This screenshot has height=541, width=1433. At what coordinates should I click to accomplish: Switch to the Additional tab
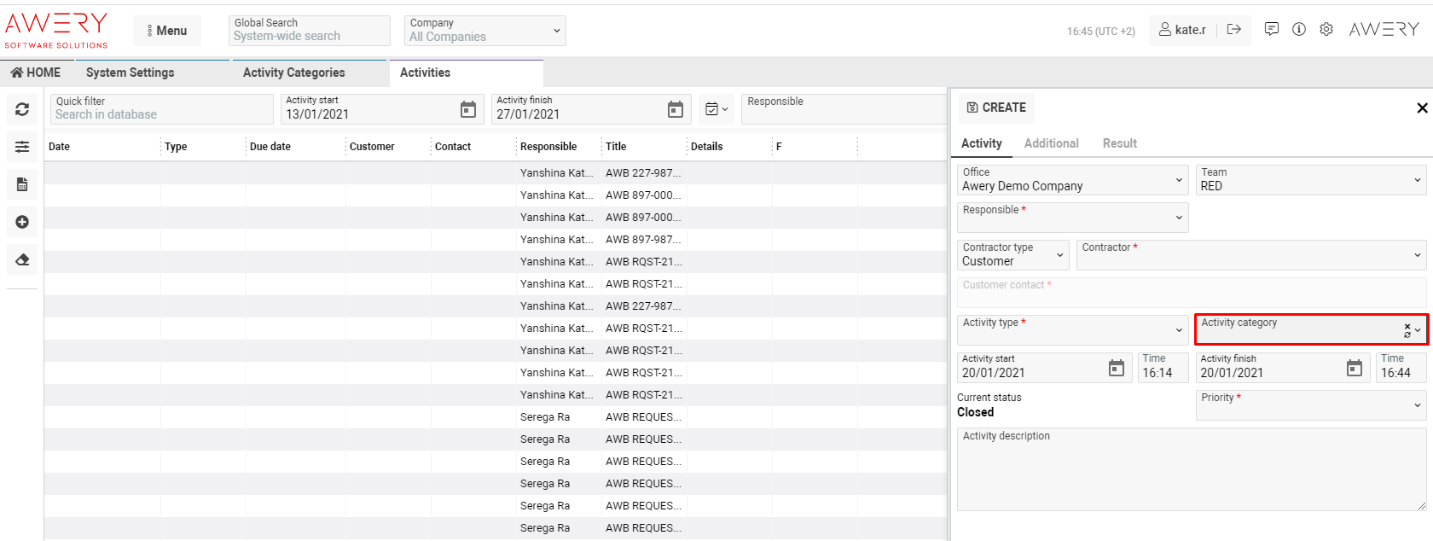click(x=1051, y=143)
